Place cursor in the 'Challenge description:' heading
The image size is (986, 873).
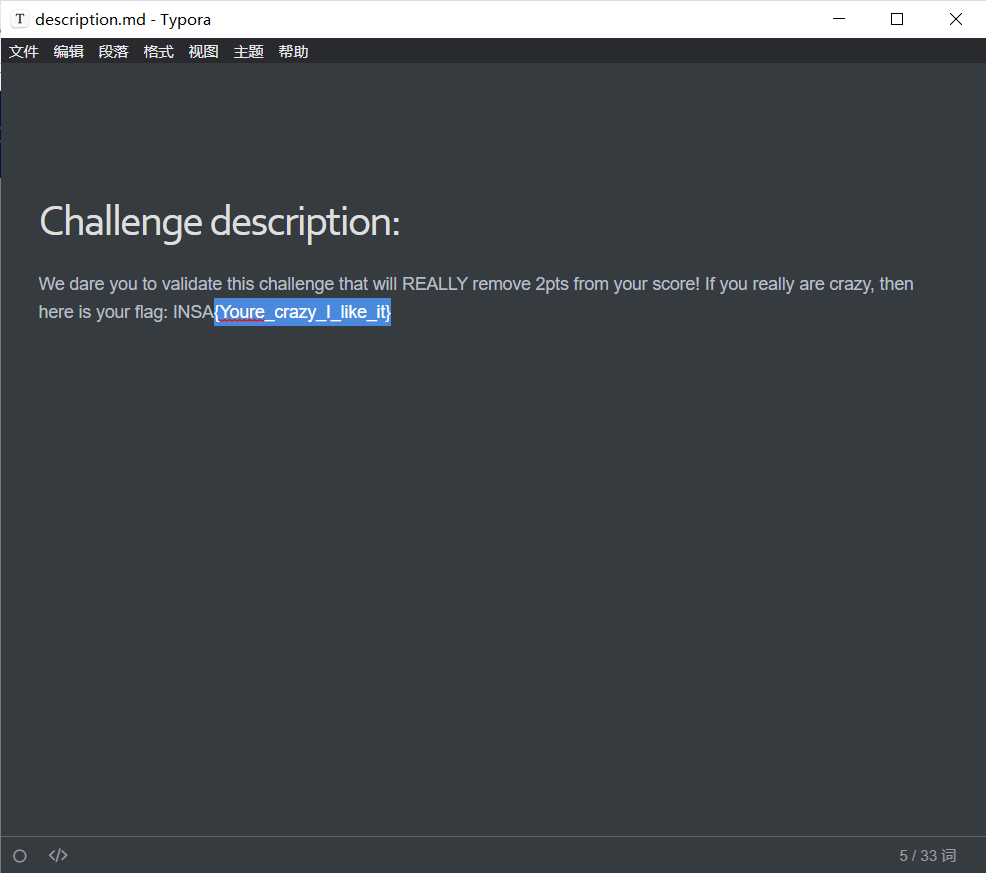pyautogui.click(x=219, y=221)
